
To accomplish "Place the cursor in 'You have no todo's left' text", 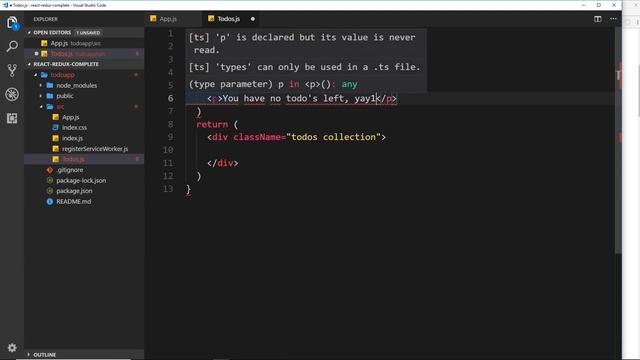I will tap(282, 98).
